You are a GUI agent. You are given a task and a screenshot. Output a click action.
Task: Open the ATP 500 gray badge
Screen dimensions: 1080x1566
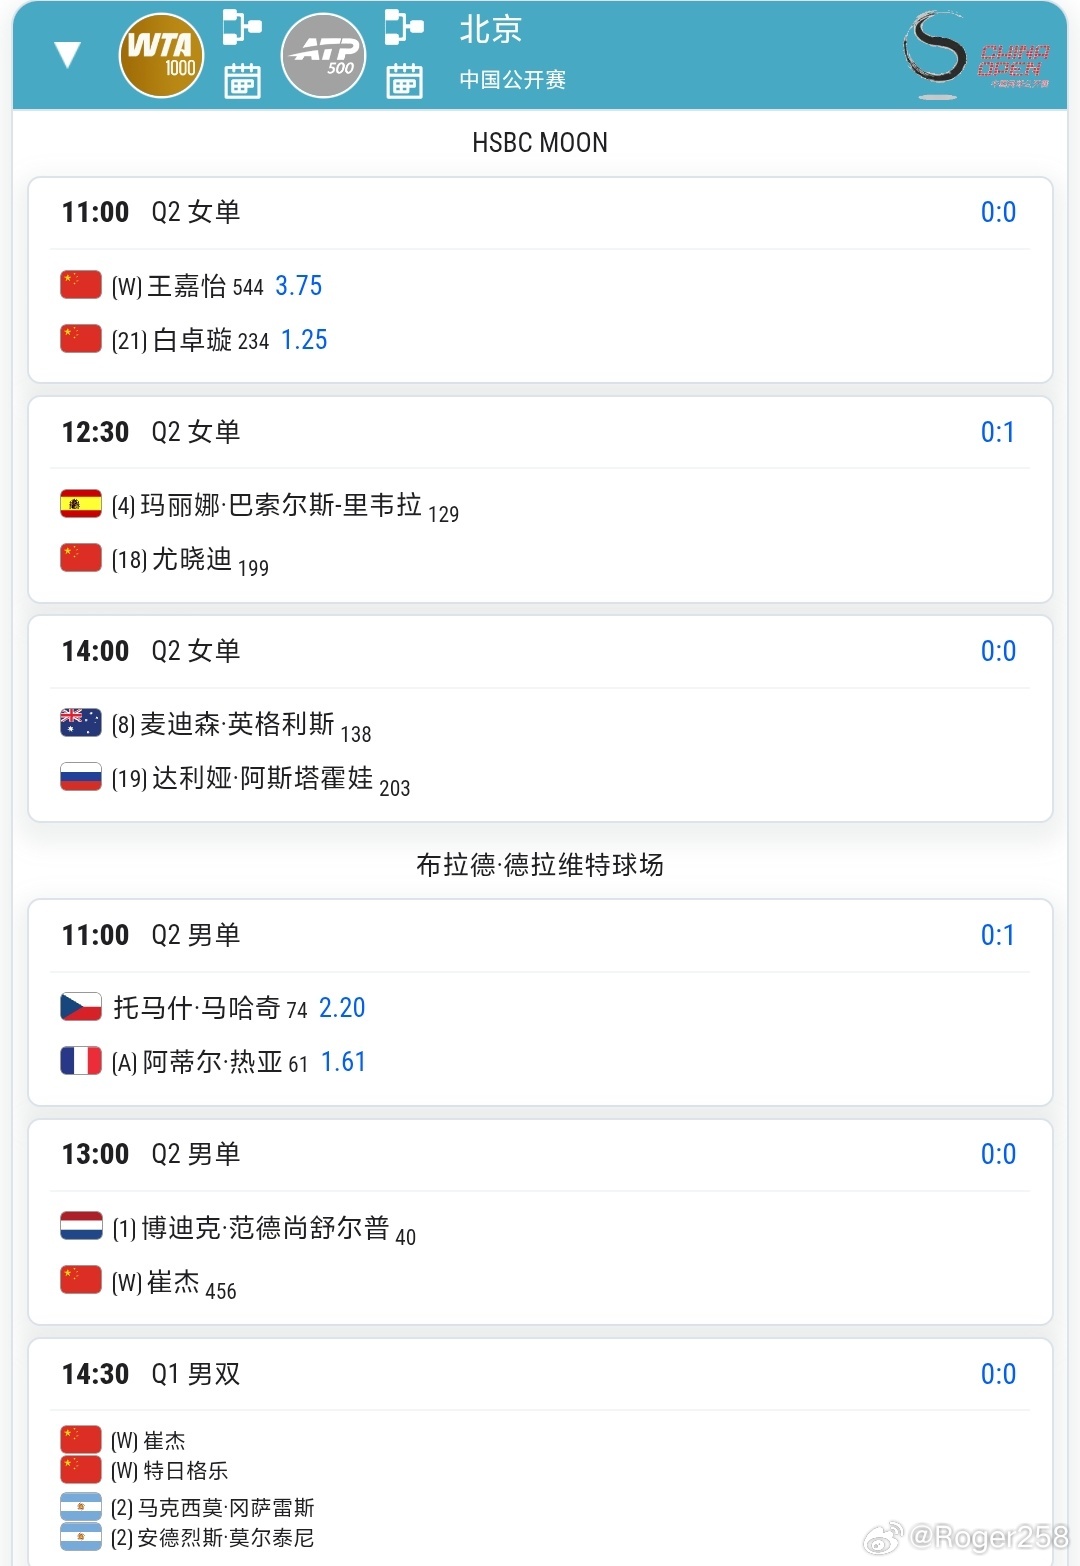[323, 55]
